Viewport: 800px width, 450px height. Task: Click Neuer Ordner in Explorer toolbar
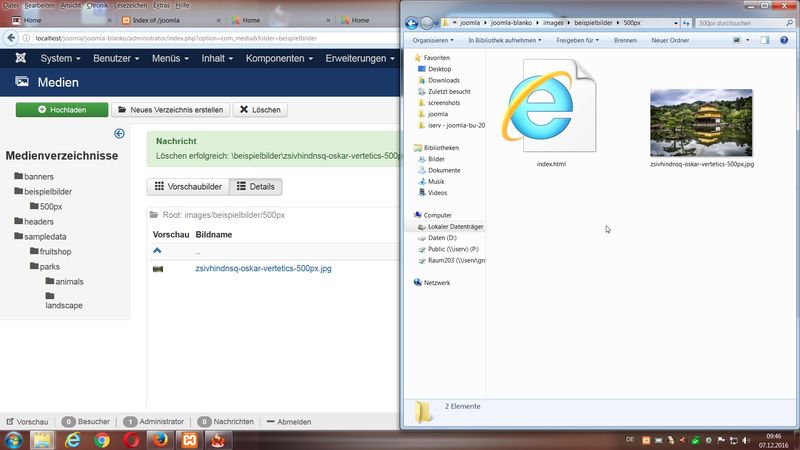click(670, 40)
